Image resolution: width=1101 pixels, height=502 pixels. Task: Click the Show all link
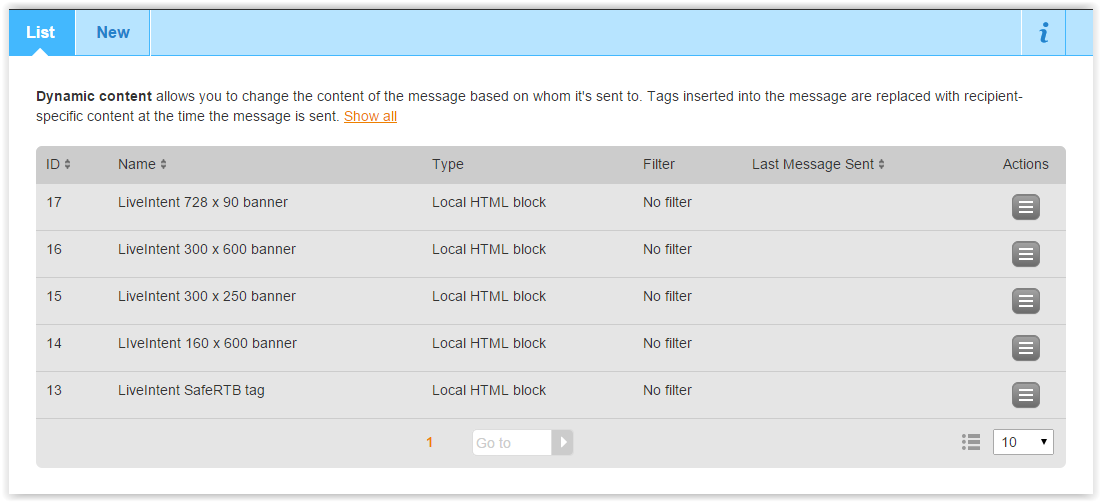pyautogui.click(x=370, y=117)
